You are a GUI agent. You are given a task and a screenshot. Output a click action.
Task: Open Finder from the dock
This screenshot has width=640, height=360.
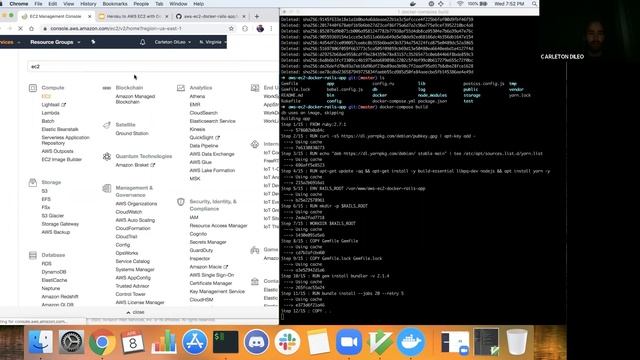point(40,342)
